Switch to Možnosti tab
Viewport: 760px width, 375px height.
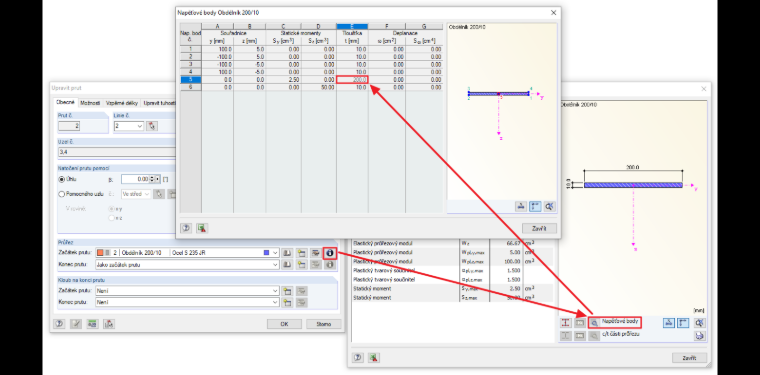pyautogui.click(x=90, y=103)
